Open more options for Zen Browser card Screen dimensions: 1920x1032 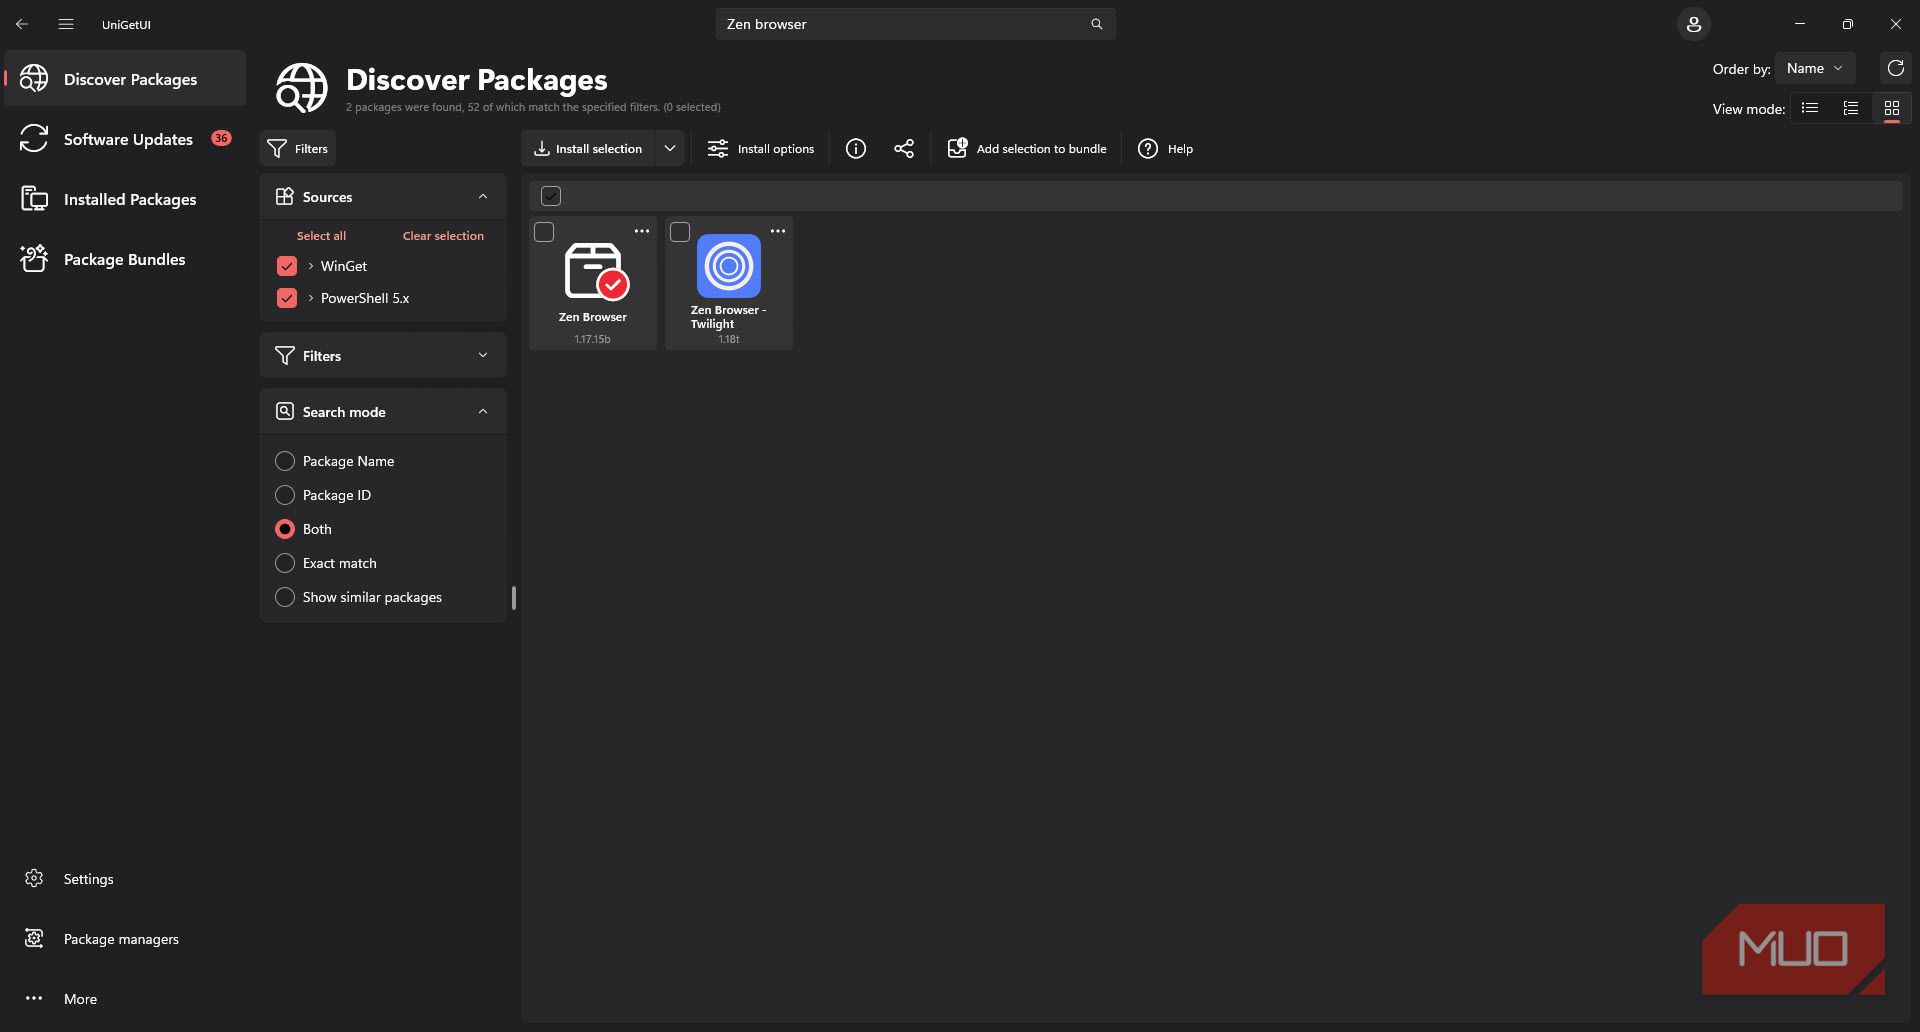[642, 231]
